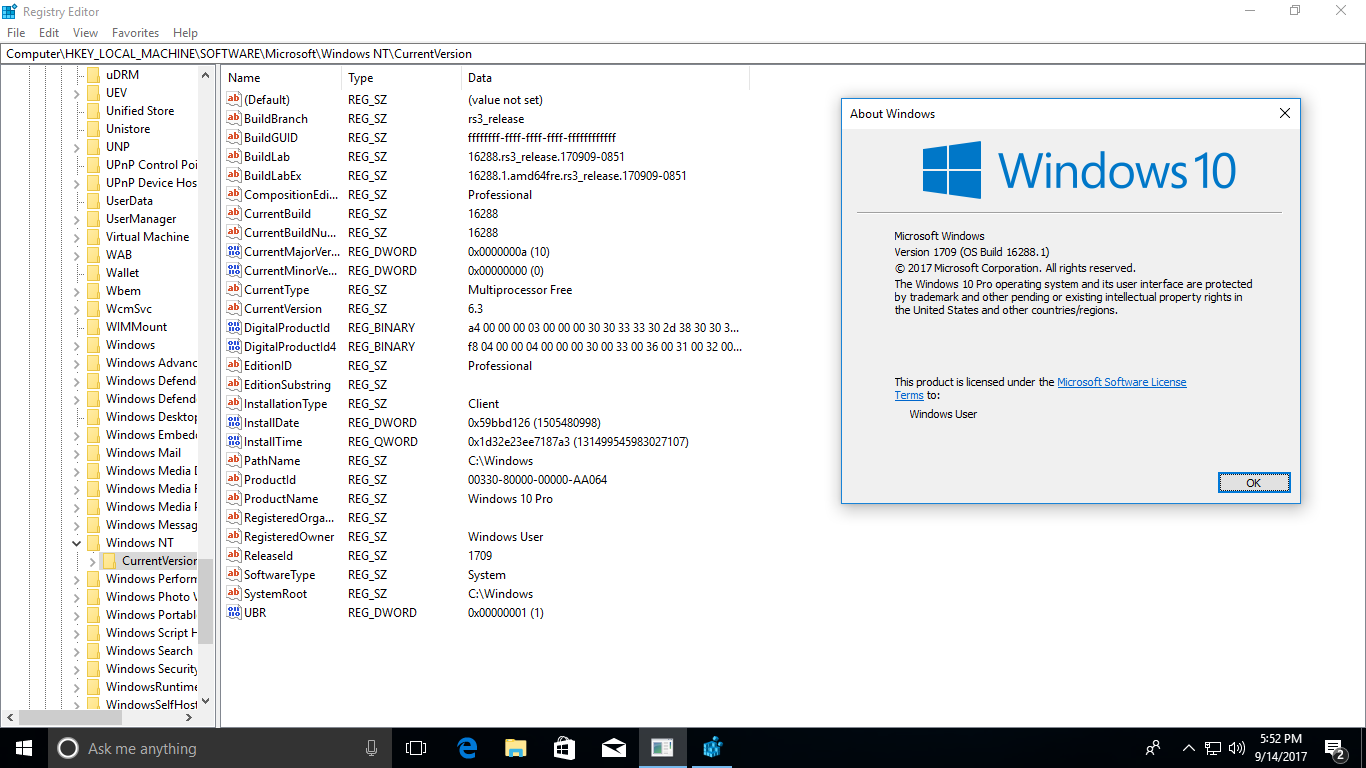Expand the UEV key
This screenshot has width=1366, height=768.
(x=77, y=93)
